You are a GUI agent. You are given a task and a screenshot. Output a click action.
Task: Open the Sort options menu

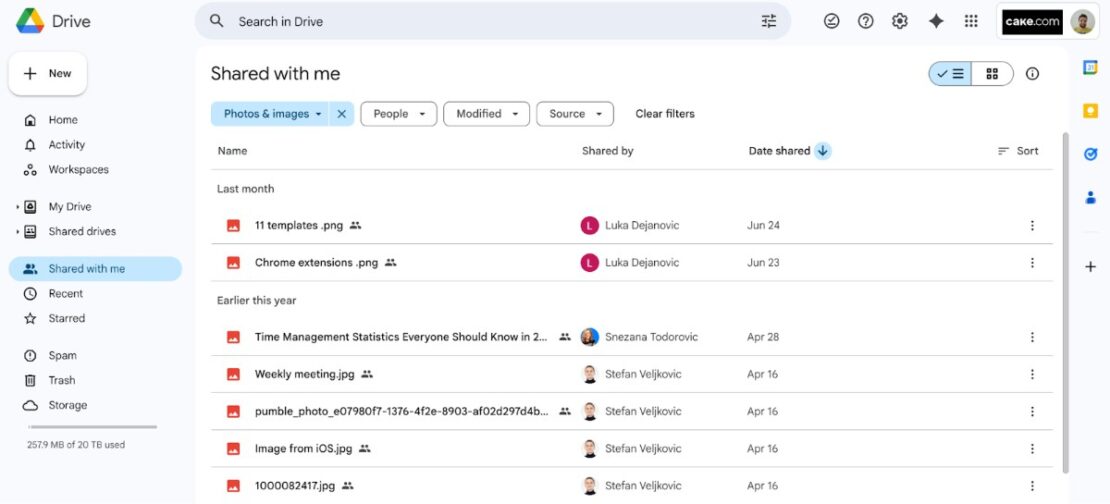tap(1017, 151)
